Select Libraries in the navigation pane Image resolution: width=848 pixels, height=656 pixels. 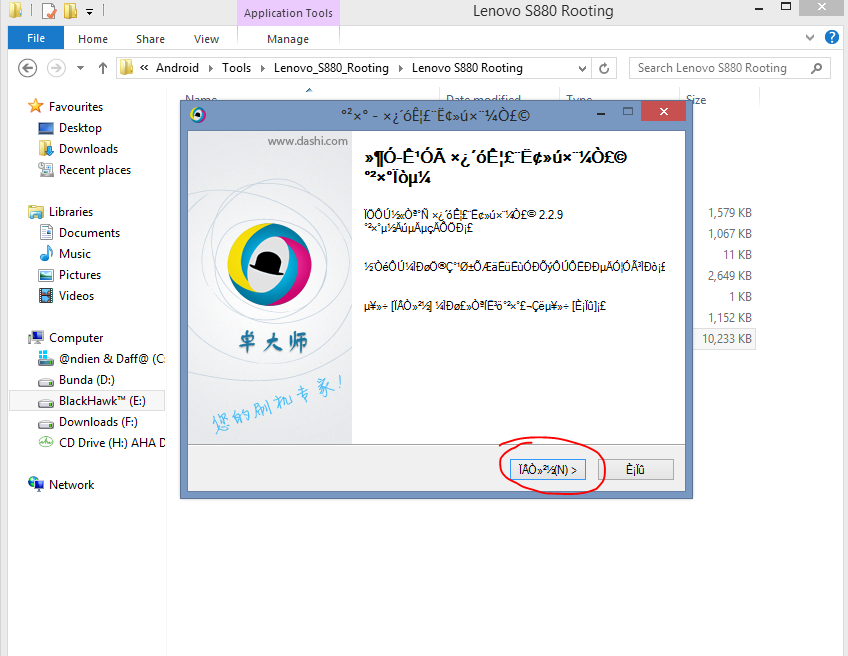pyautogui.click(x=71, y=211)
